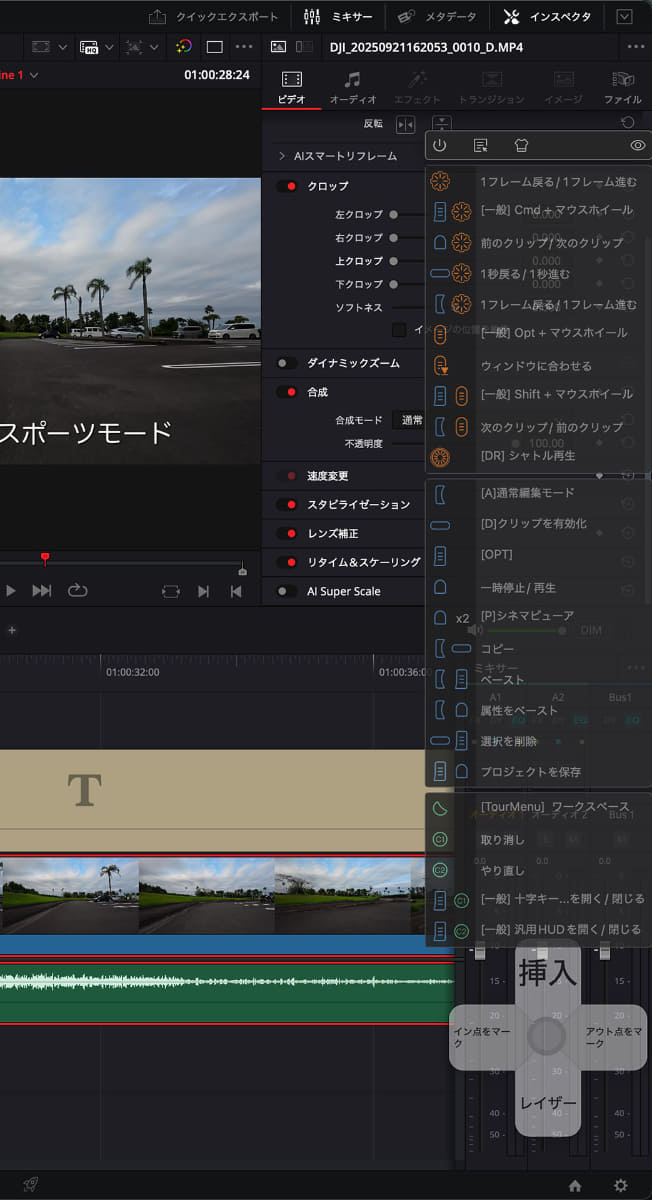The width and height of the screenshot is (652, 1200).
Task: Switch to the イメージ inspector tab
Action: pyautogui.click(x=563, y=87)
